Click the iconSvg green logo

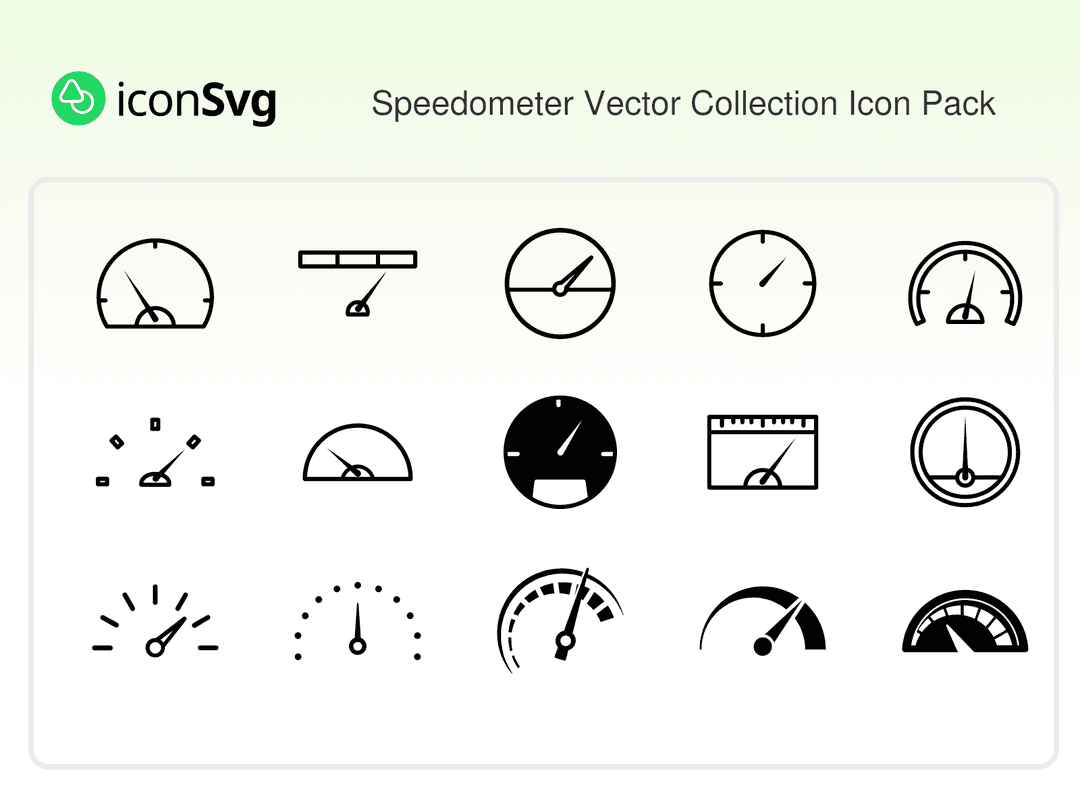tap(79, 98)
